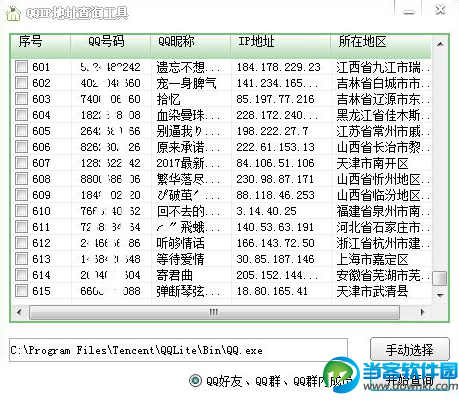Click the house app icon in title bar
459x400 pixels.
13,14
